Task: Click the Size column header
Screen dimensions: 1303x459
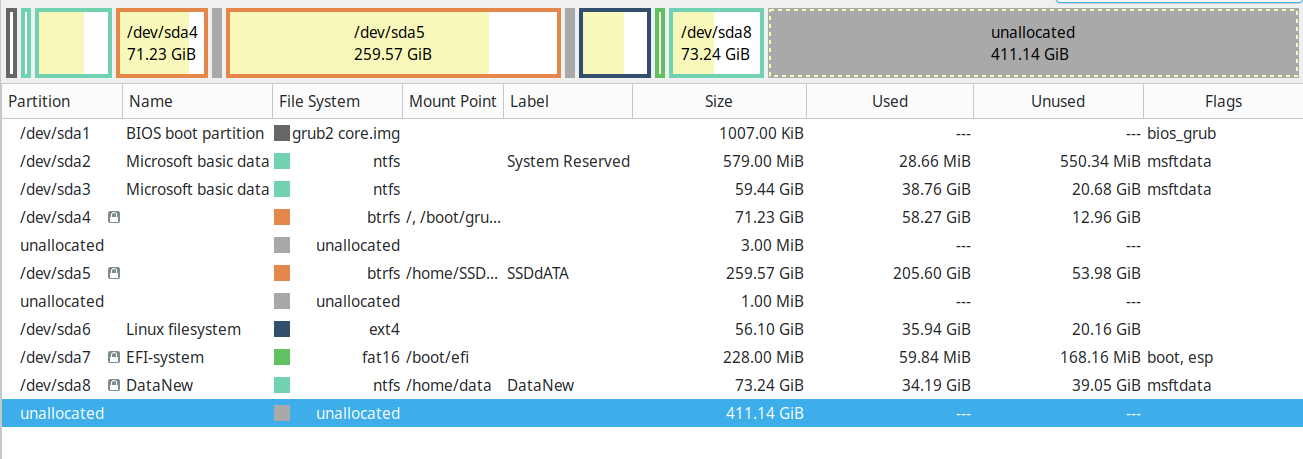Action: [x=718, y=101]
